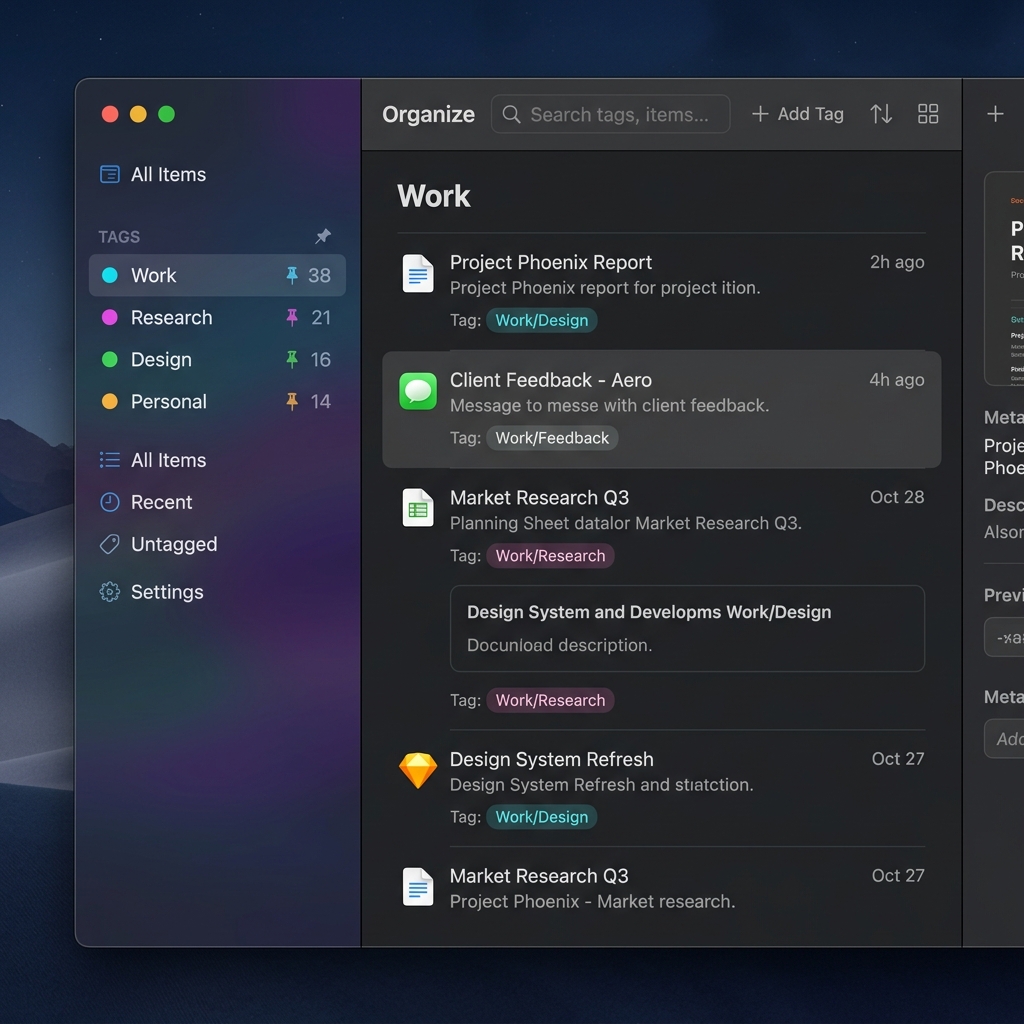This screenshot has height=1024, width=1024.
Task: Click the sort arrows icon in toolbar
Action: pos(881,114)
